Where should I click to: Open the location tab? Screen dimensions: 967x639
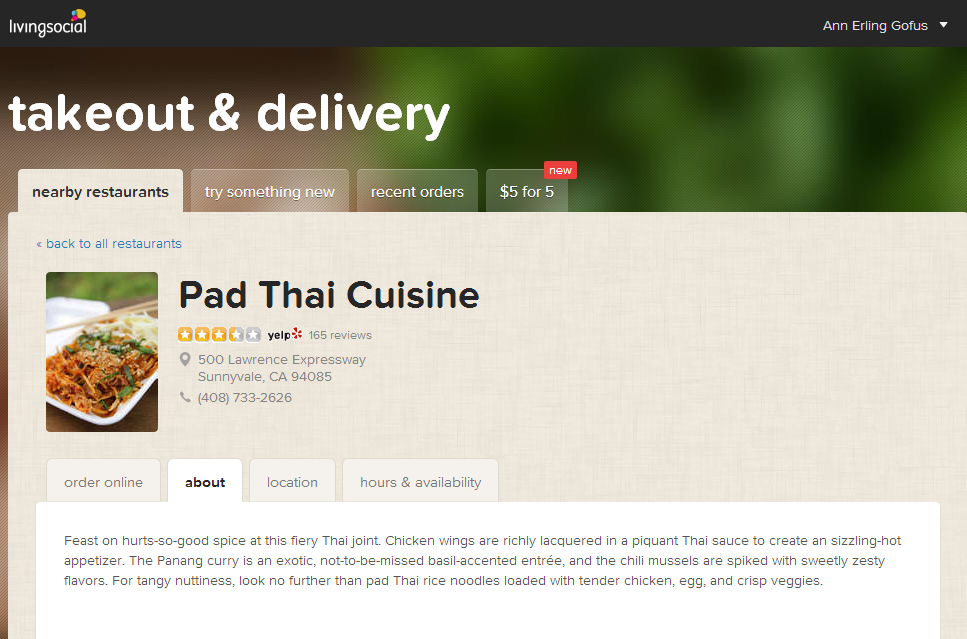click(x=292, y=482)
